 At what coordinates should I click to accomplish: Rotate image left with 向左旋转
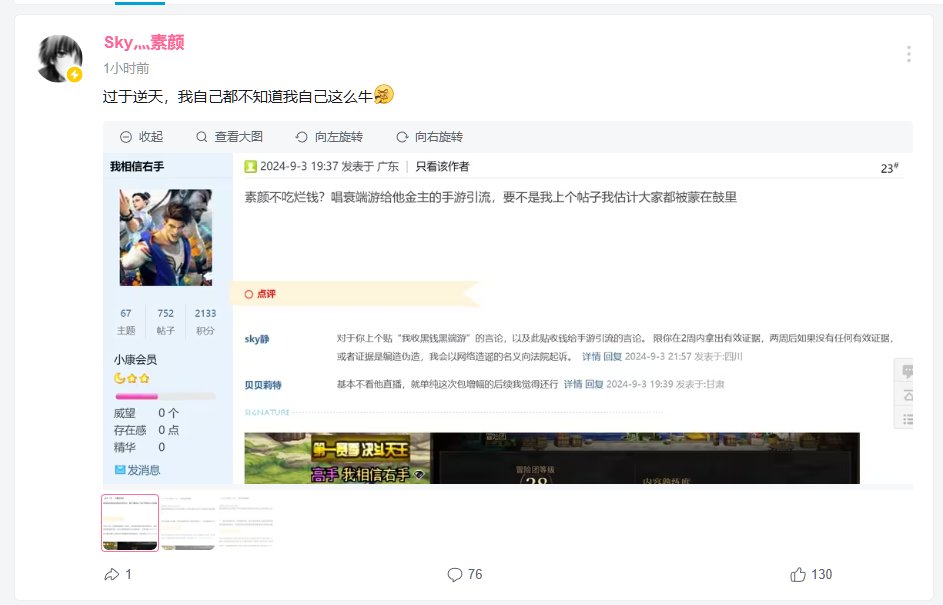(x=330, y=137)
